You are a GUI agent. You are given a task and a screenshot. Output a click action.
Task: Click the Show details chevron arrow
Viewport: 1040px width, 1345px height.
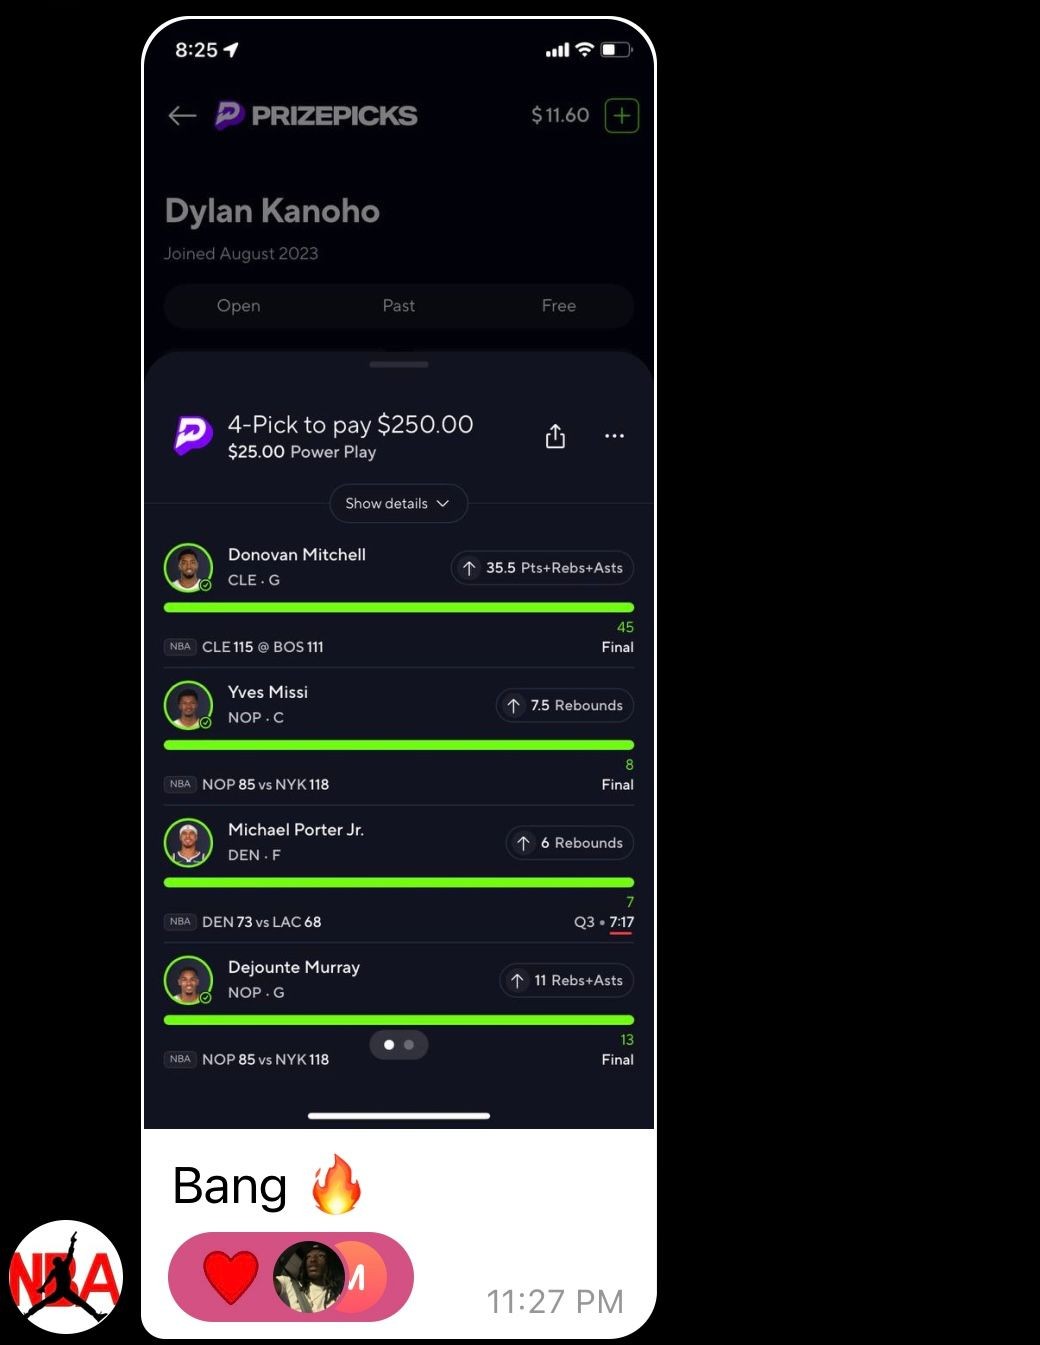(x=443, y=504)
